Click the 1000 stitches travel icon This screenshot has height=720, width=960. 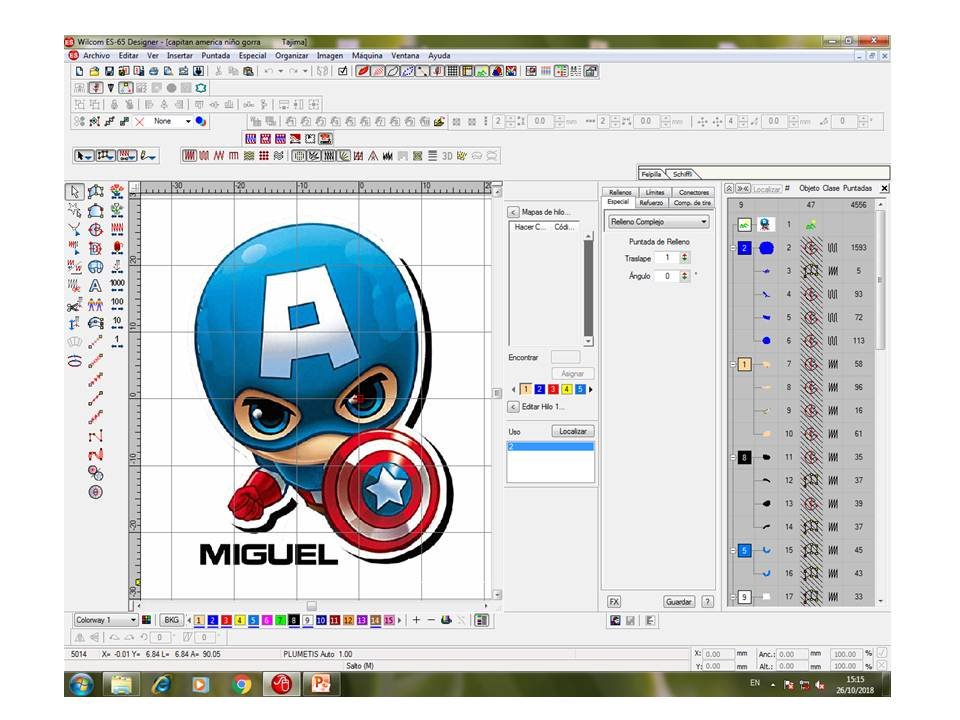point(117,285)
